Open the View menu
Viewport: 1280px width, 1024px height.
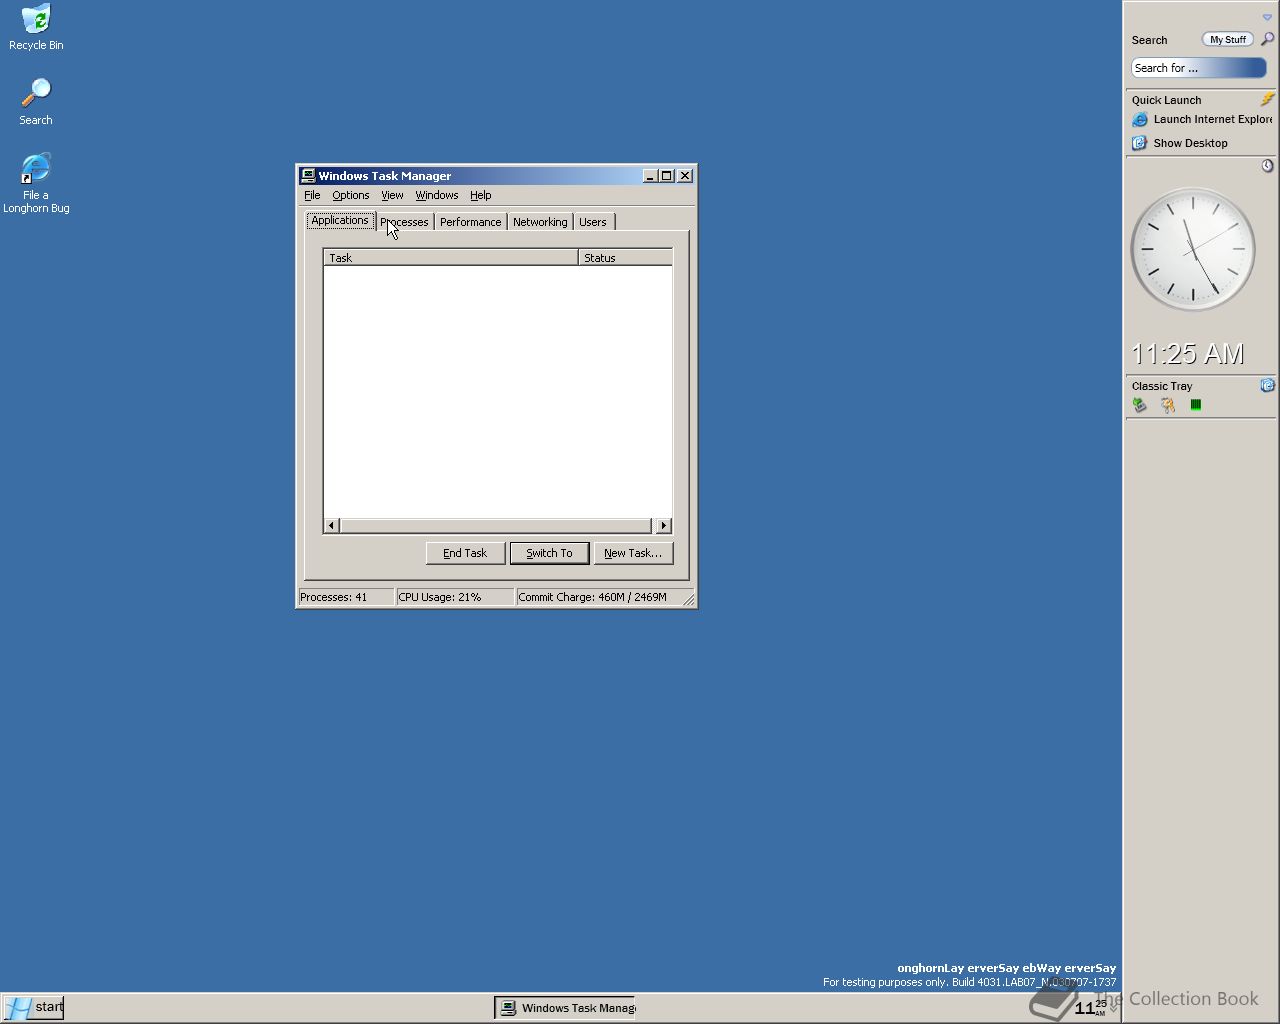point(392,195)
